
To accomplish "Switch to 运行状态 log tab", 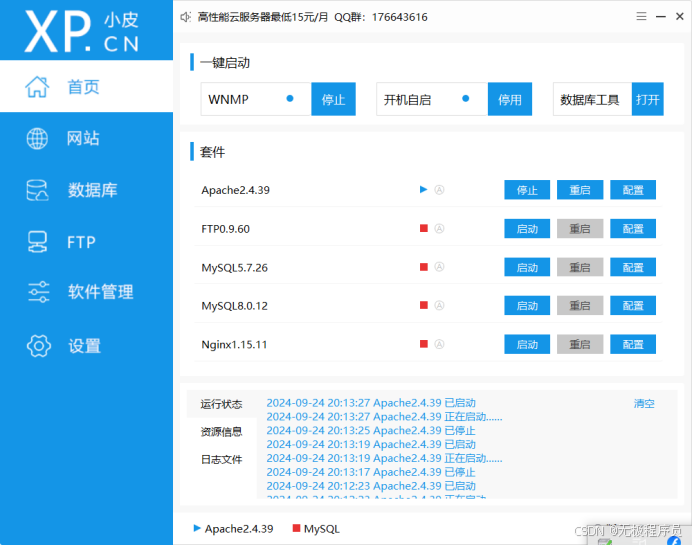I will coord(222,404).
